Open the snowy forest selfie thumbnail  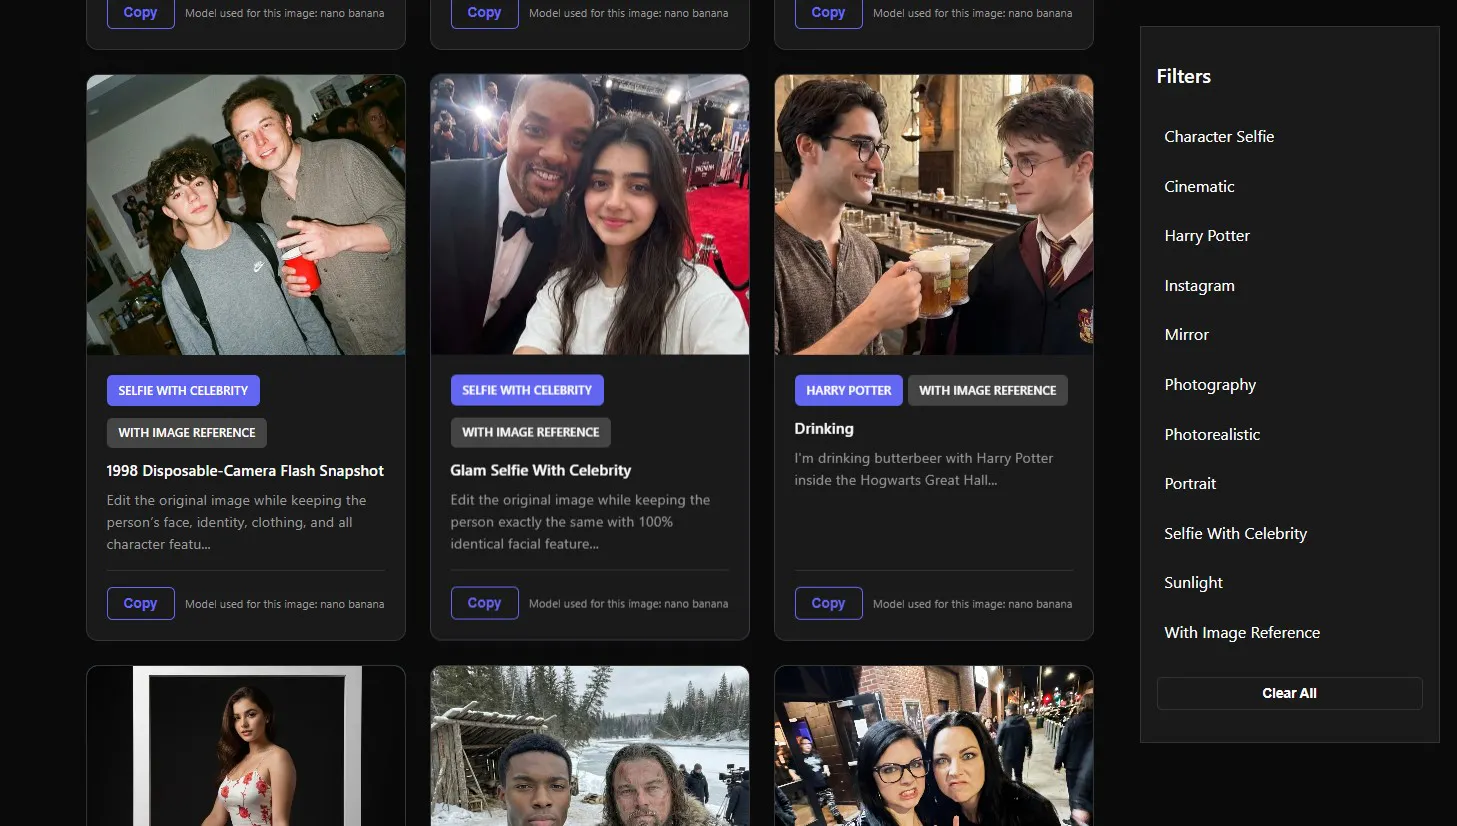(x=590, y=746)
